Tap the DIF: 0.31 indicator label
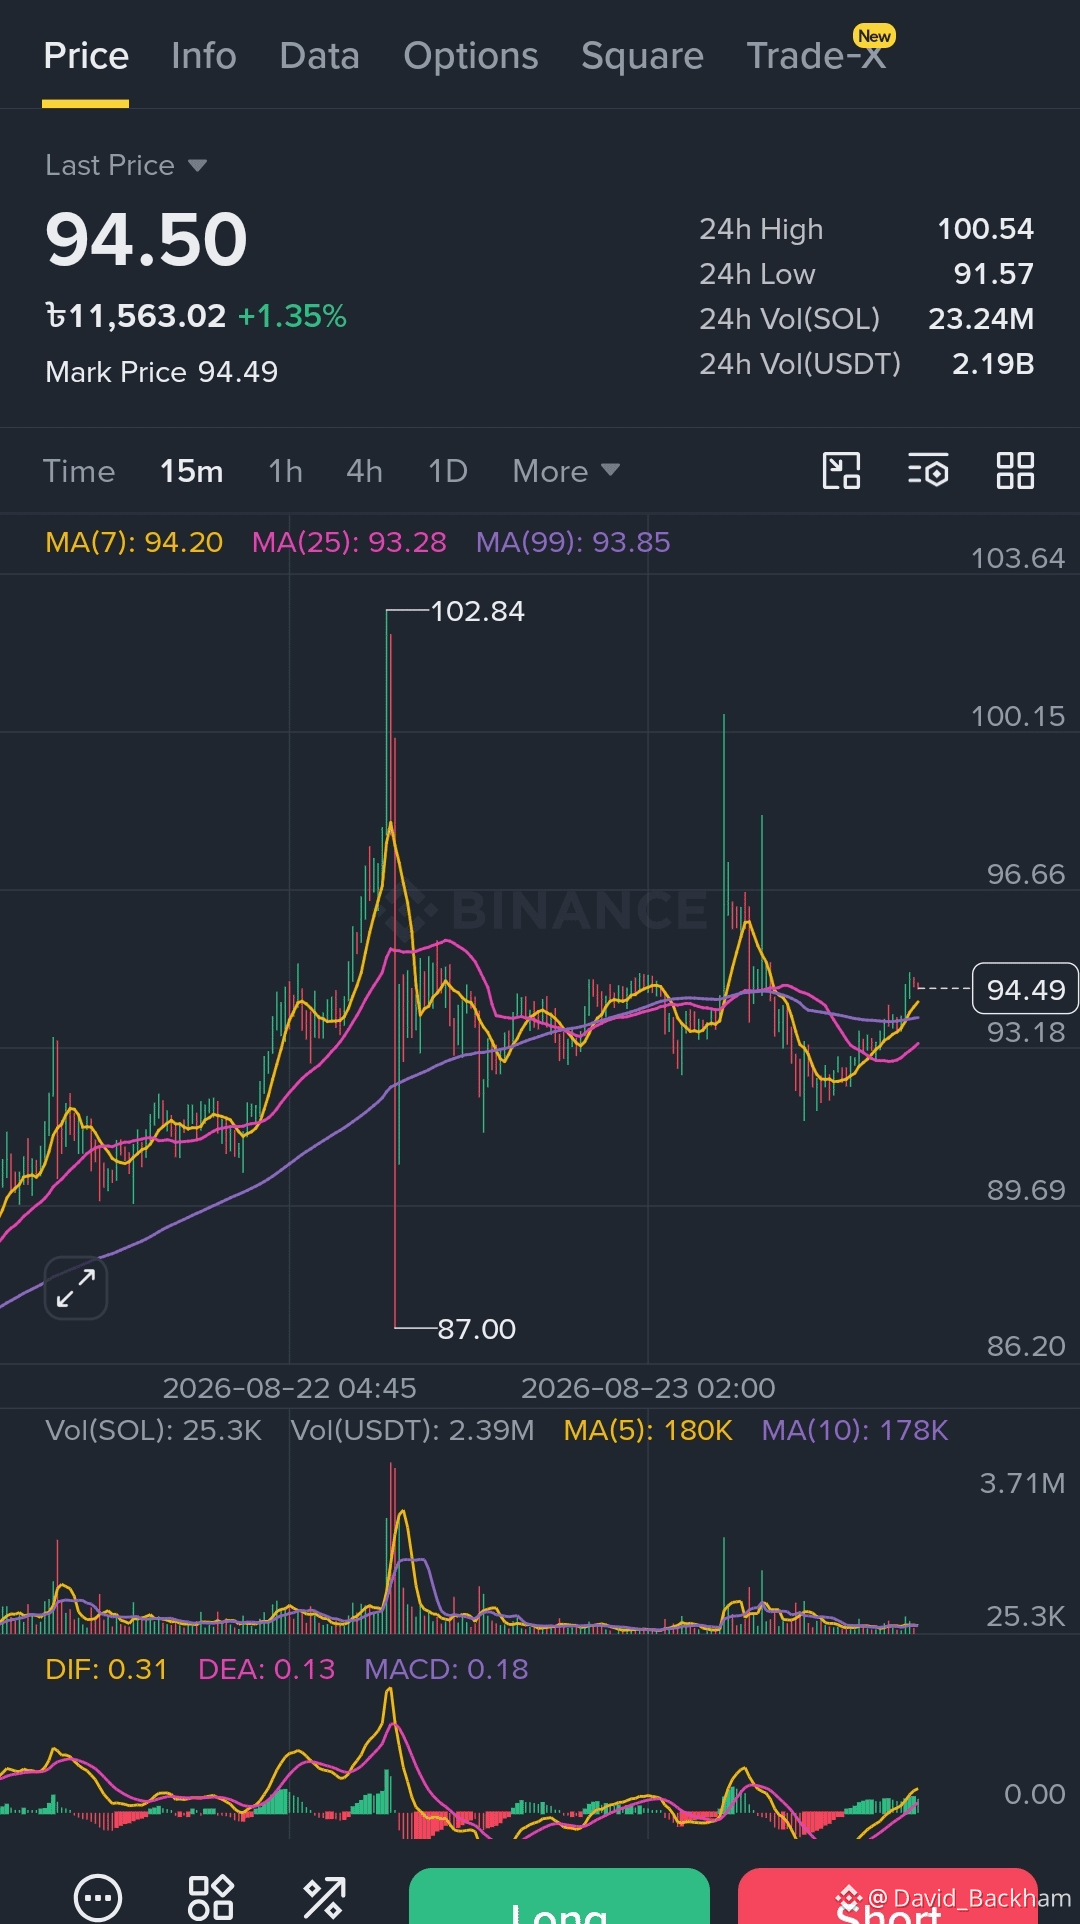This screenshot has width=1080, height=1924. click(106, 1669)
